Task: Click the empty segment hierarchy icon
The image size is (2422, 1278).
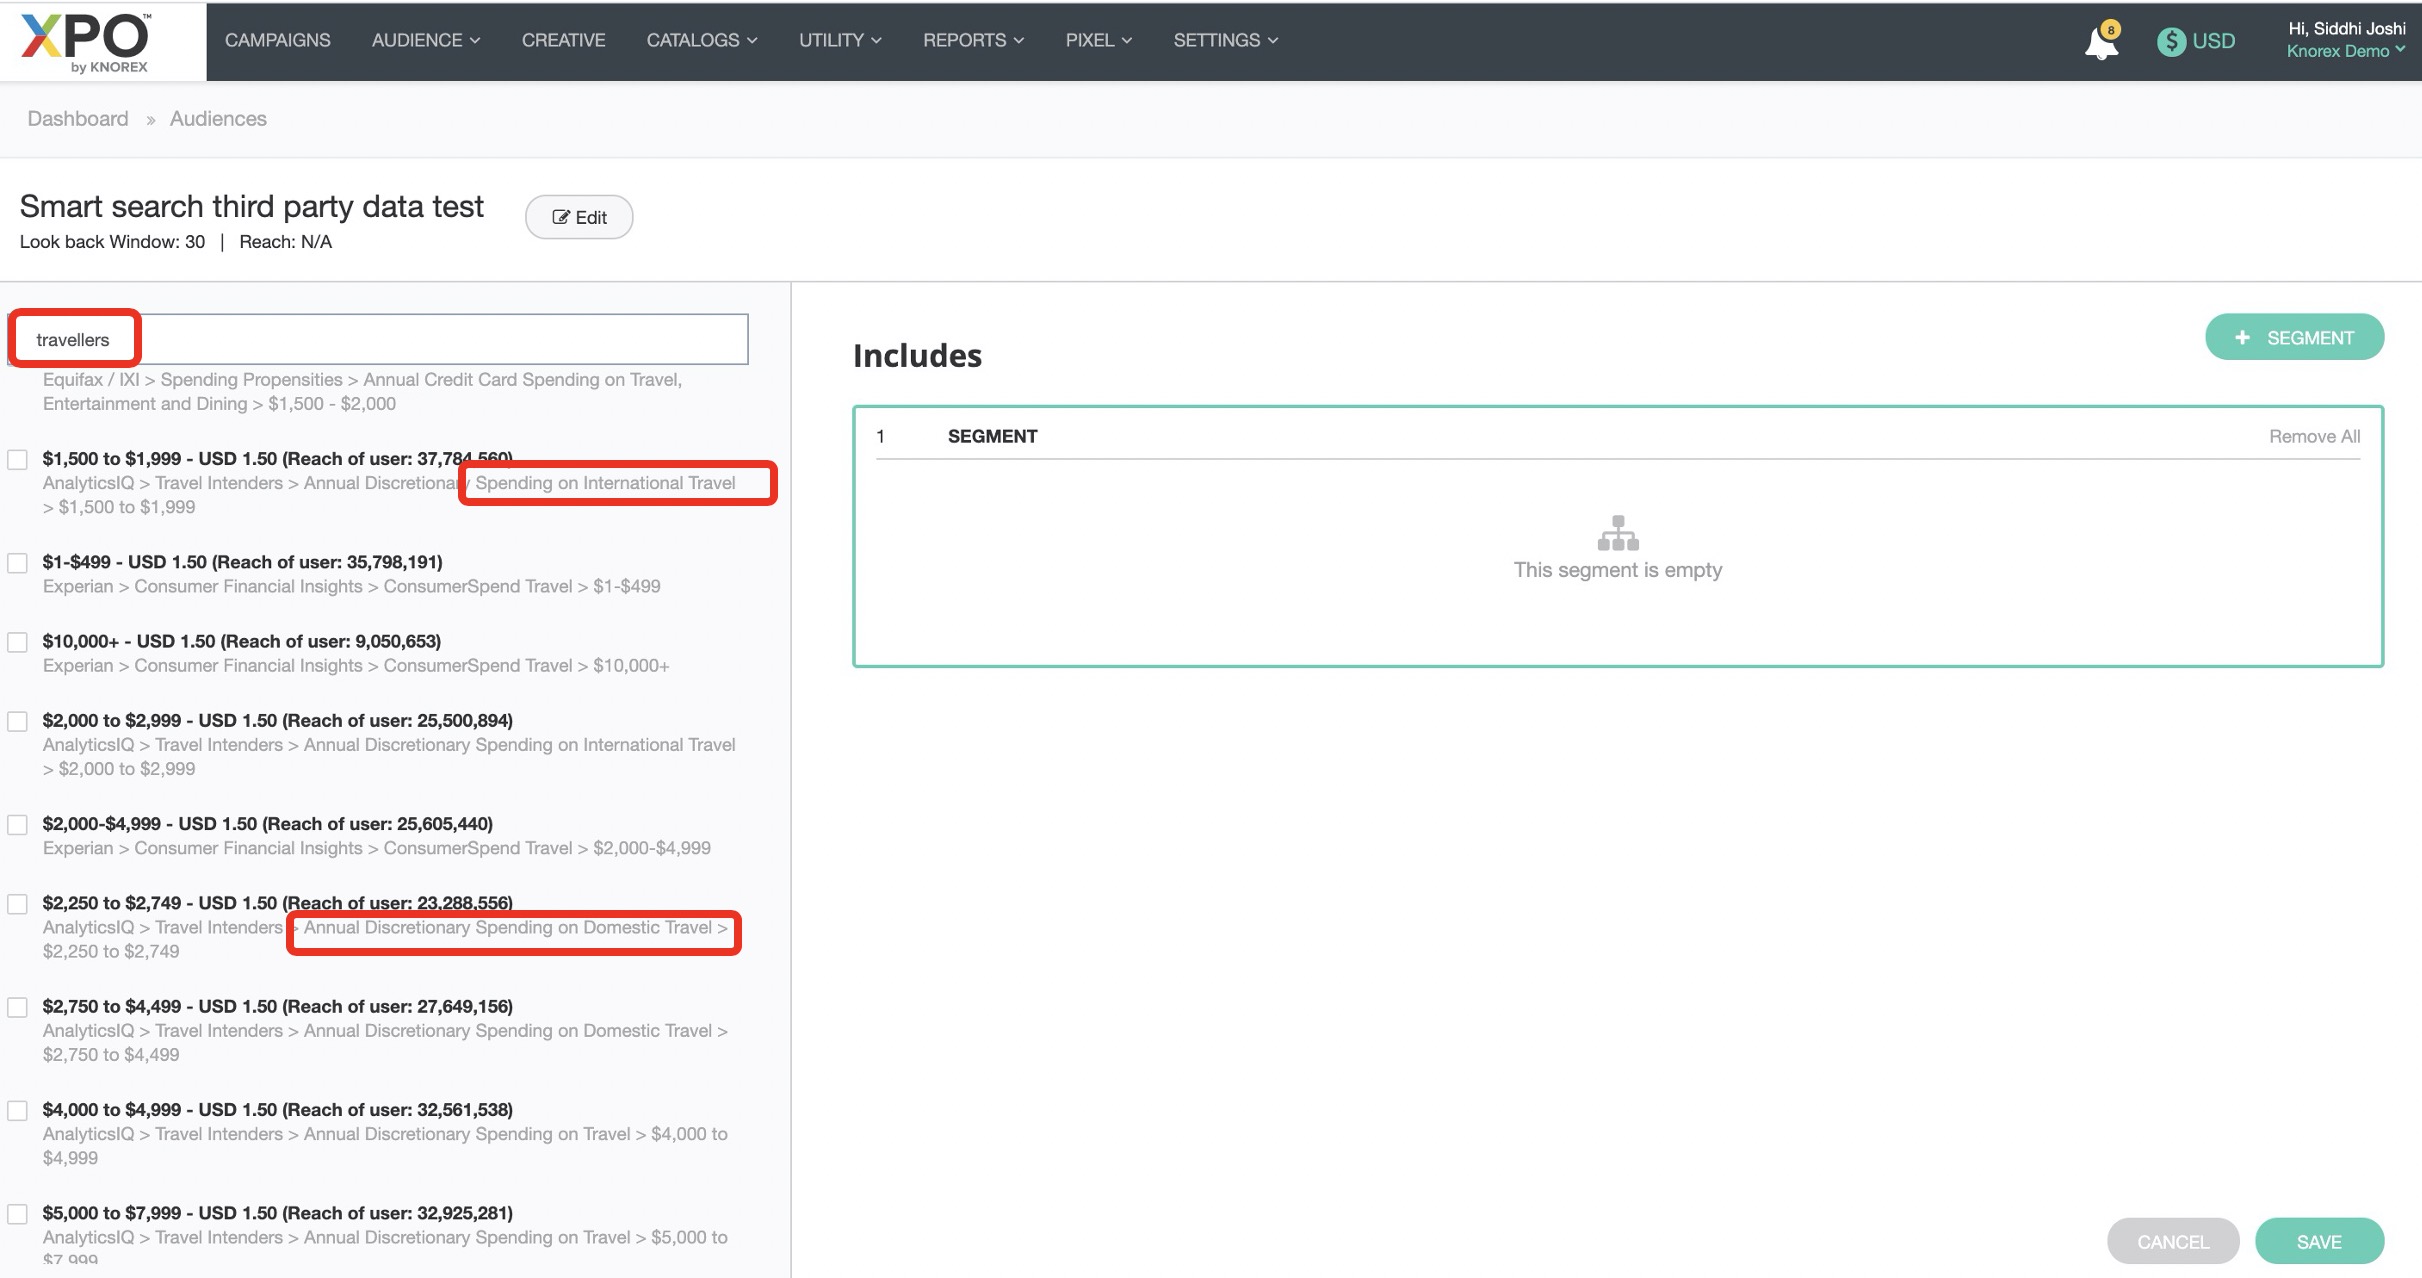Action: pos(1617,533)
